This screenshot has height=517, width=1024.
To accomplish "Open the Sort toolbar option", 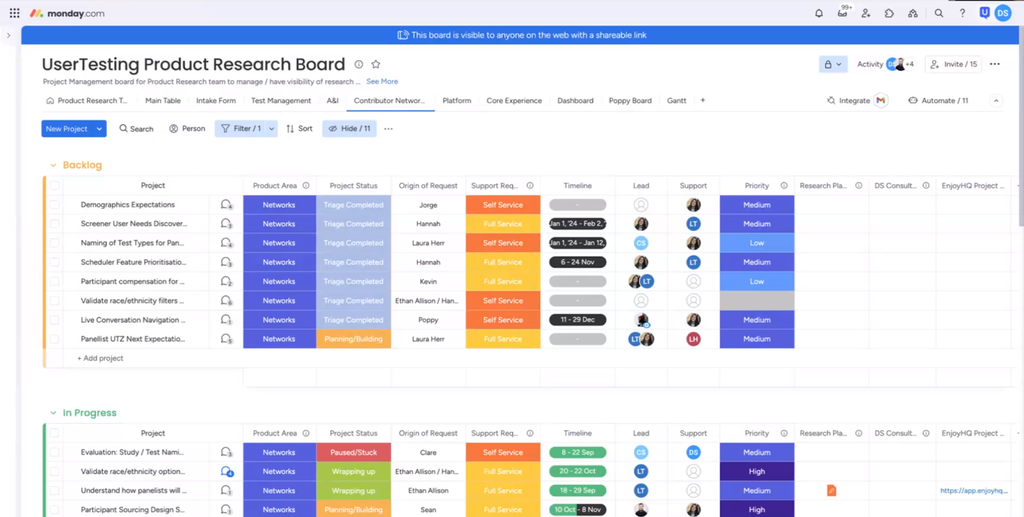I will [299, 129].
